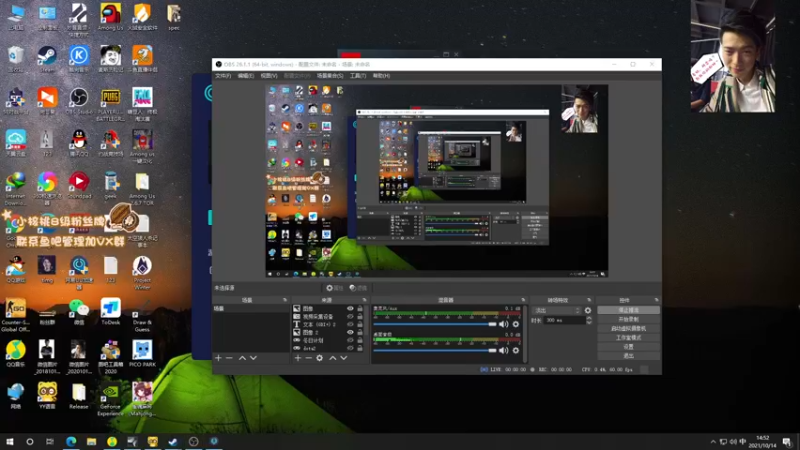Open the File (文件) menu in OBS

223,76
